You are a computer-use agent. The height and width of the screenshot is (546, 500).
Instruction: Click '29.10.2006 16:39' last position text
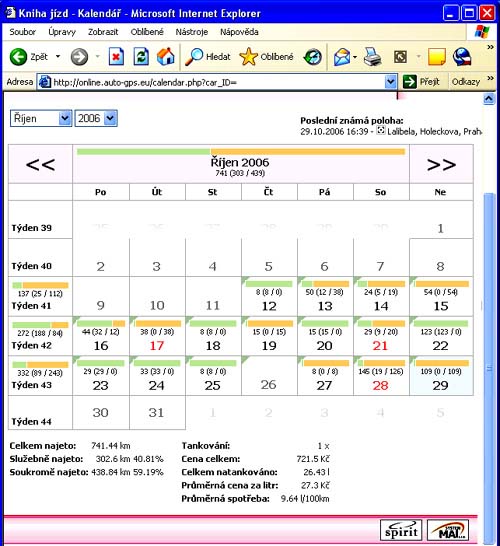point(334,131)
